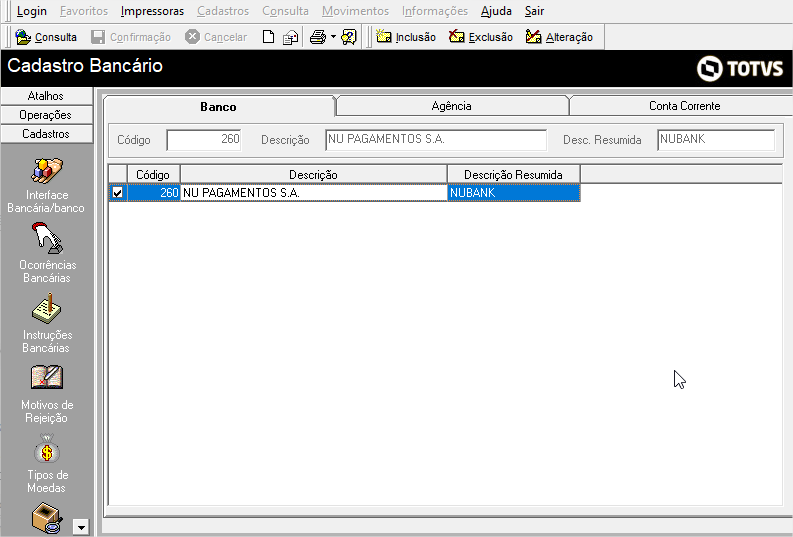Viewport: 793px width, 537px height.
Task: Click the Cancelar toolbar button
Action: (x=216, y=37)
